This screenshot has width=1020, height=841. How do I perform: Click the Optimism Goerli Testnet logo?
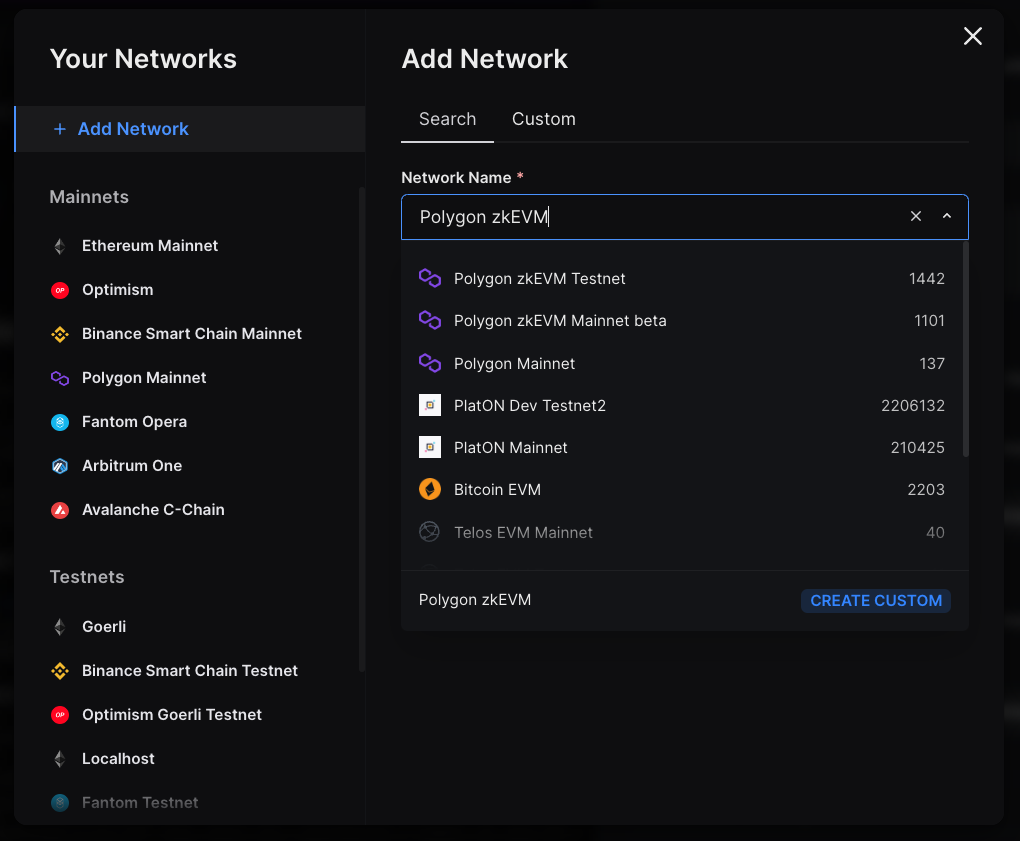[x=60, y=715]
